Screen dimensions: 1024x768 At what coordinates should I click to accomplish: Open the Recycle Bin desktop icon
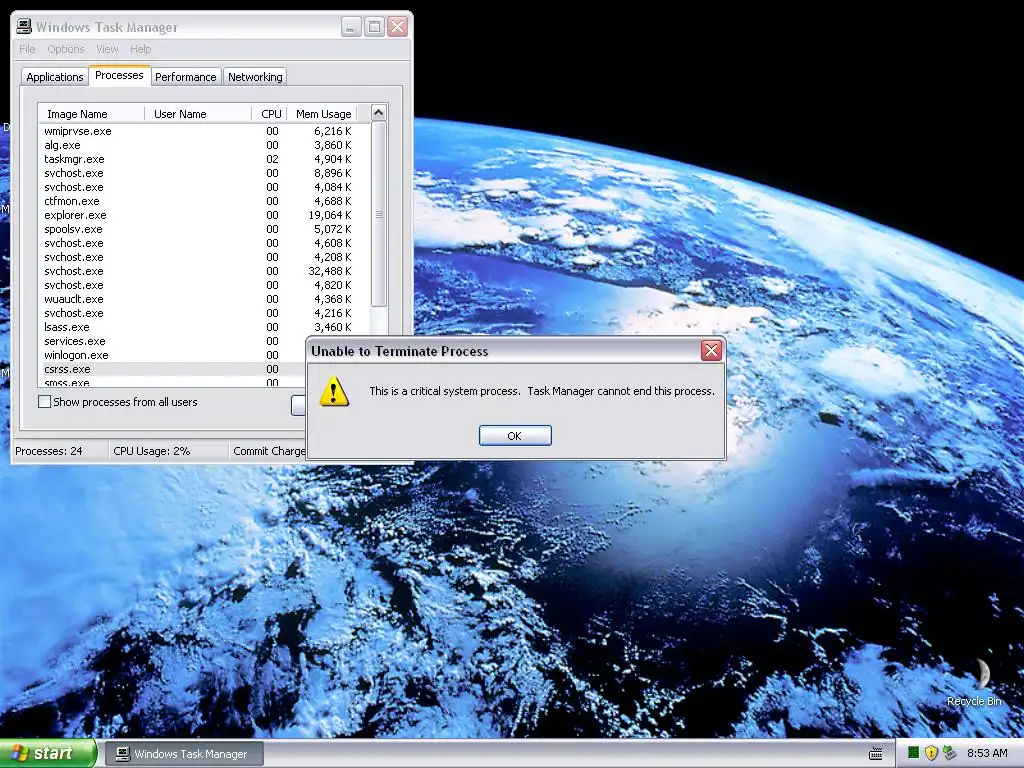point(974,682)
